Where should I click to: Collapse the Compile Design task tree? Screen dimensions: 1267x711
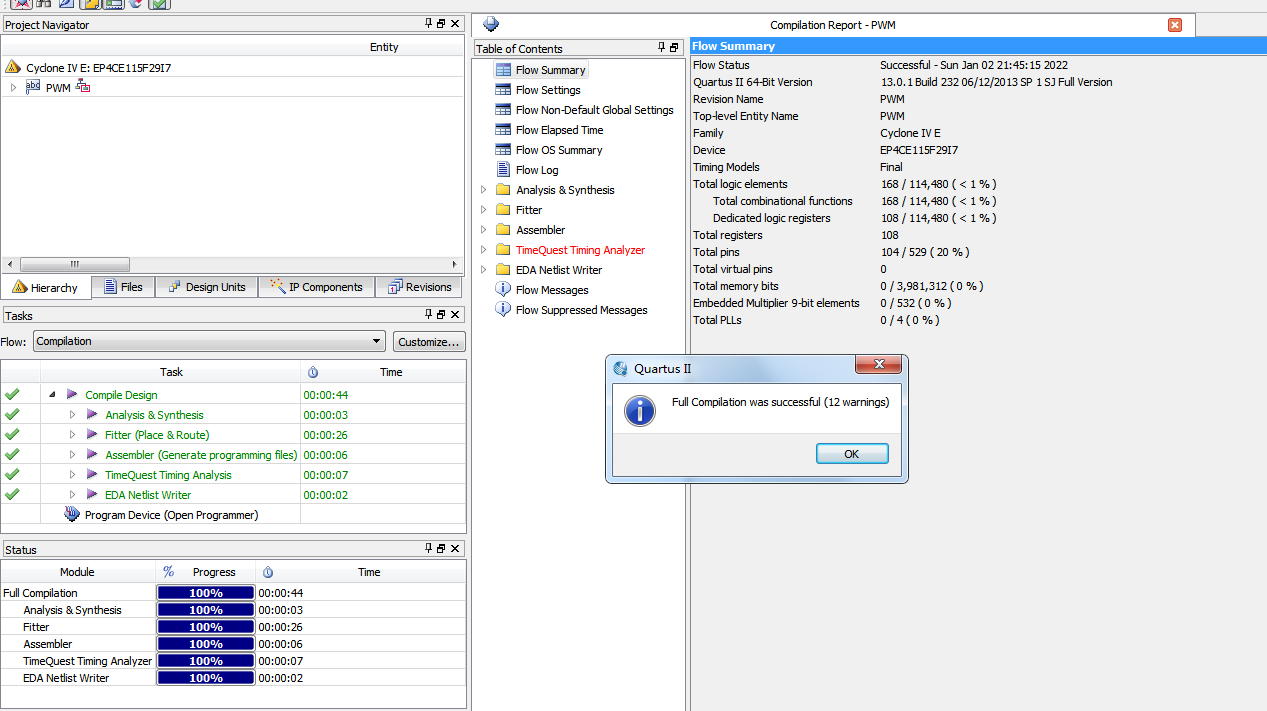pyautogui.click(x=52, y=395)
